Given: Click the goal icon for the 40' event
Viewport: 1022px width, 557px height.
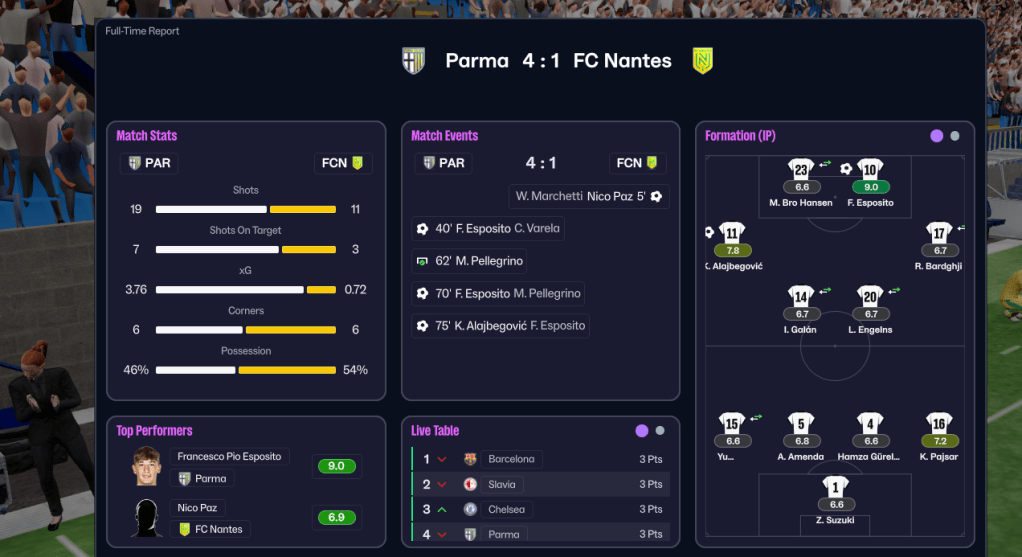Looking at the screenshot, I should pos(422,229).
